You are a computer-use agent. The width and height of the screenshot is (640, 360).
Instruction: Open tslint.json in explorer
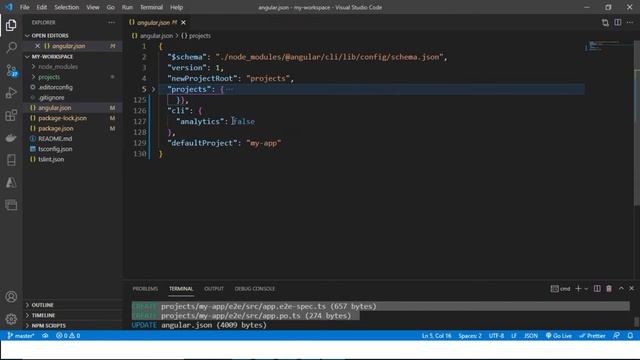(51, 159)
